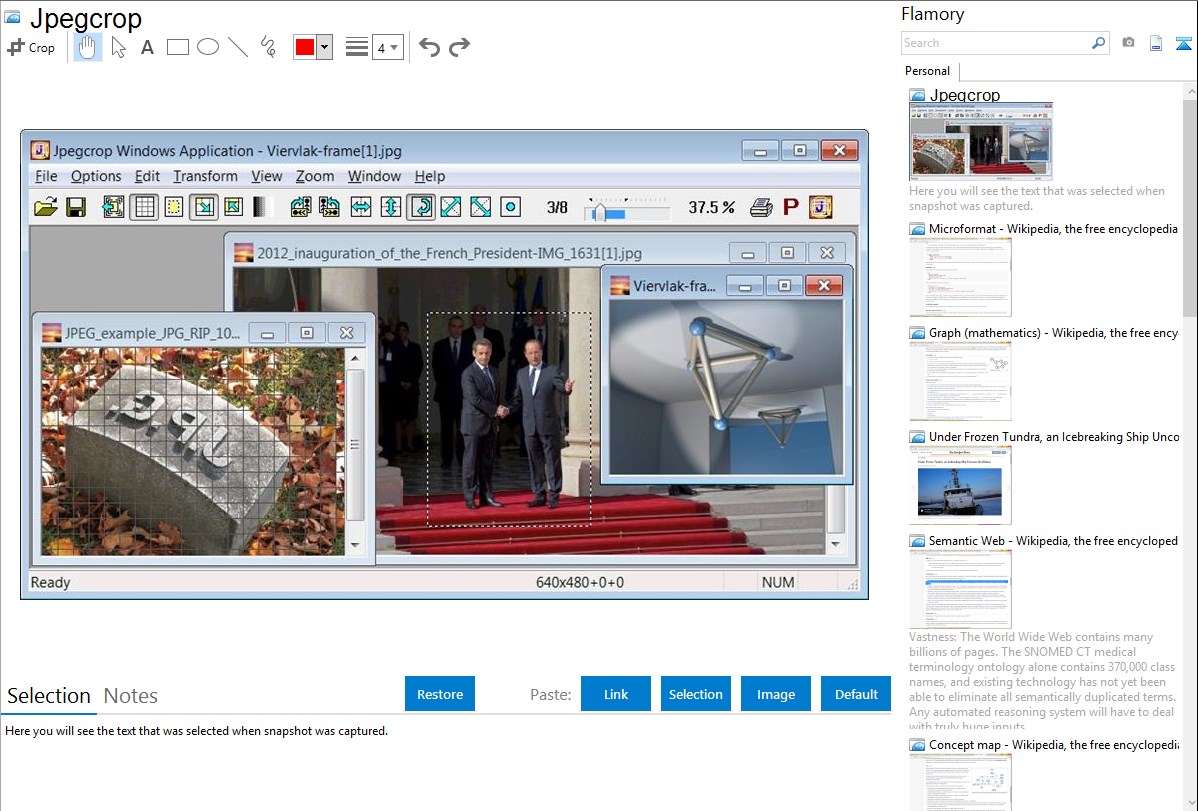Click the Under Frozen Tundra ship thumbnail

(x=960, y=485)
